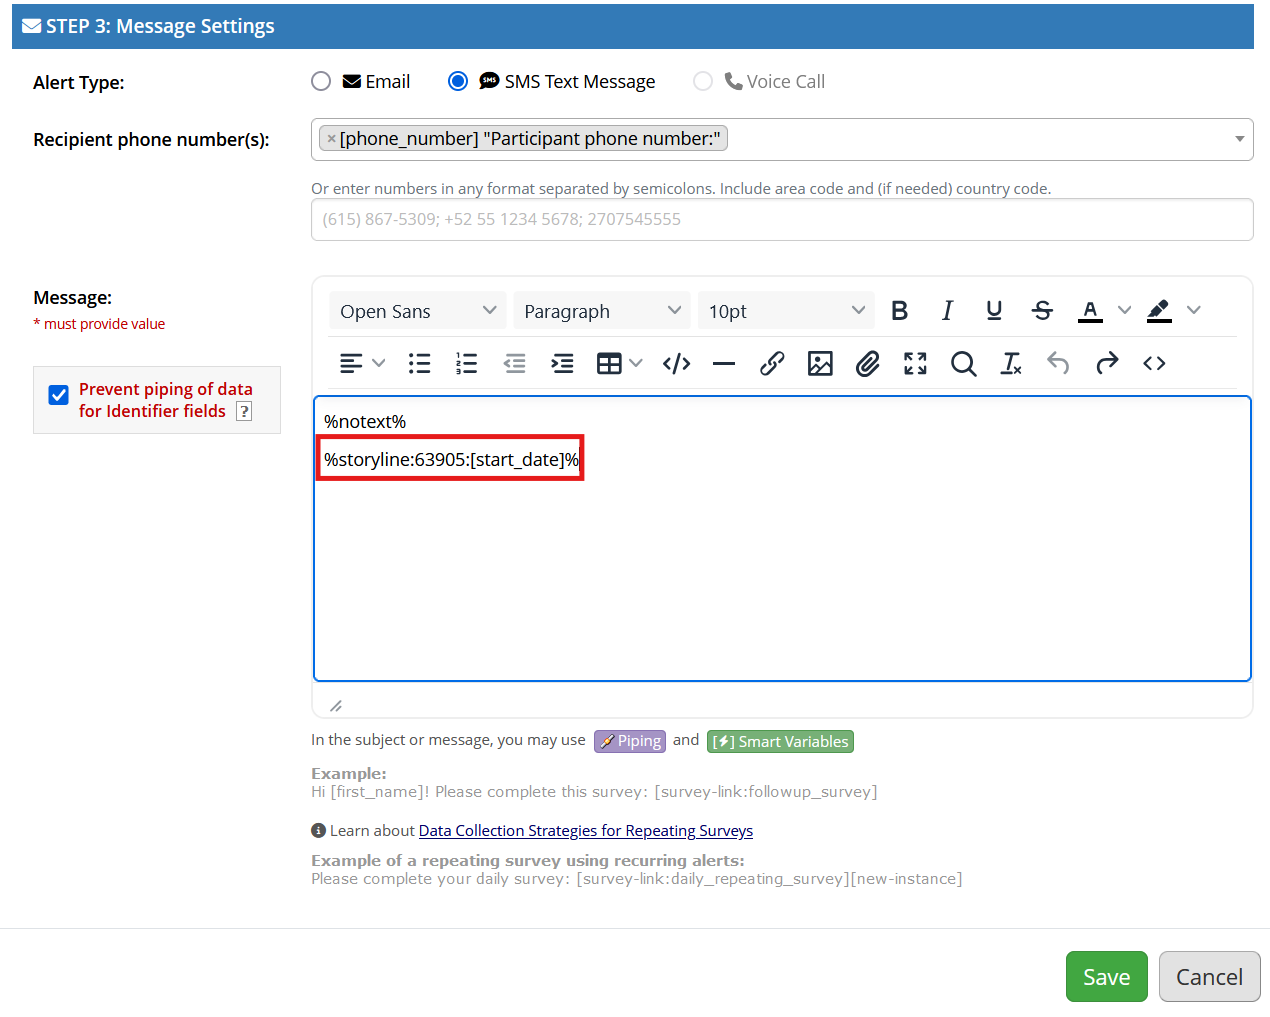Viewport: 1270px width, 1017px height.
Task: Increase indent in the editor
Action: click(562, 363)
